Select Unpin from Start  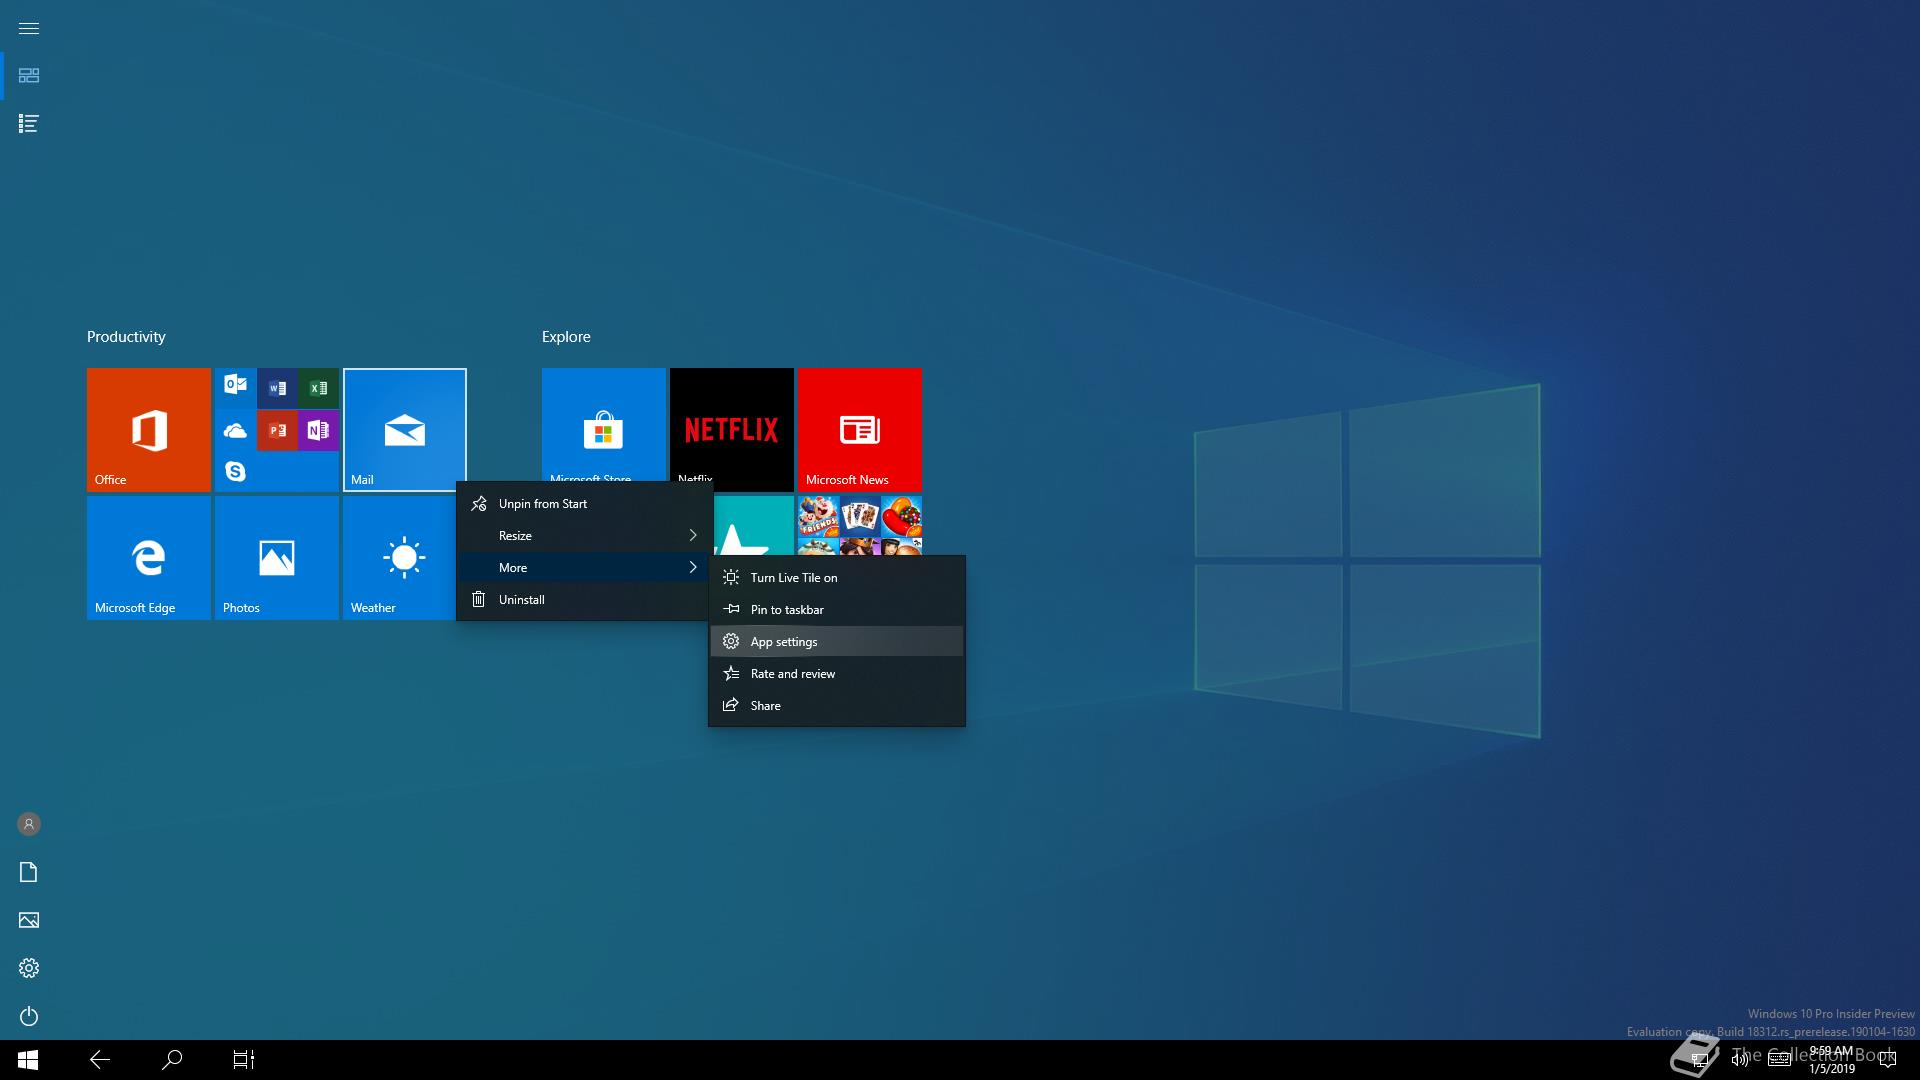[x=585, y=504]
